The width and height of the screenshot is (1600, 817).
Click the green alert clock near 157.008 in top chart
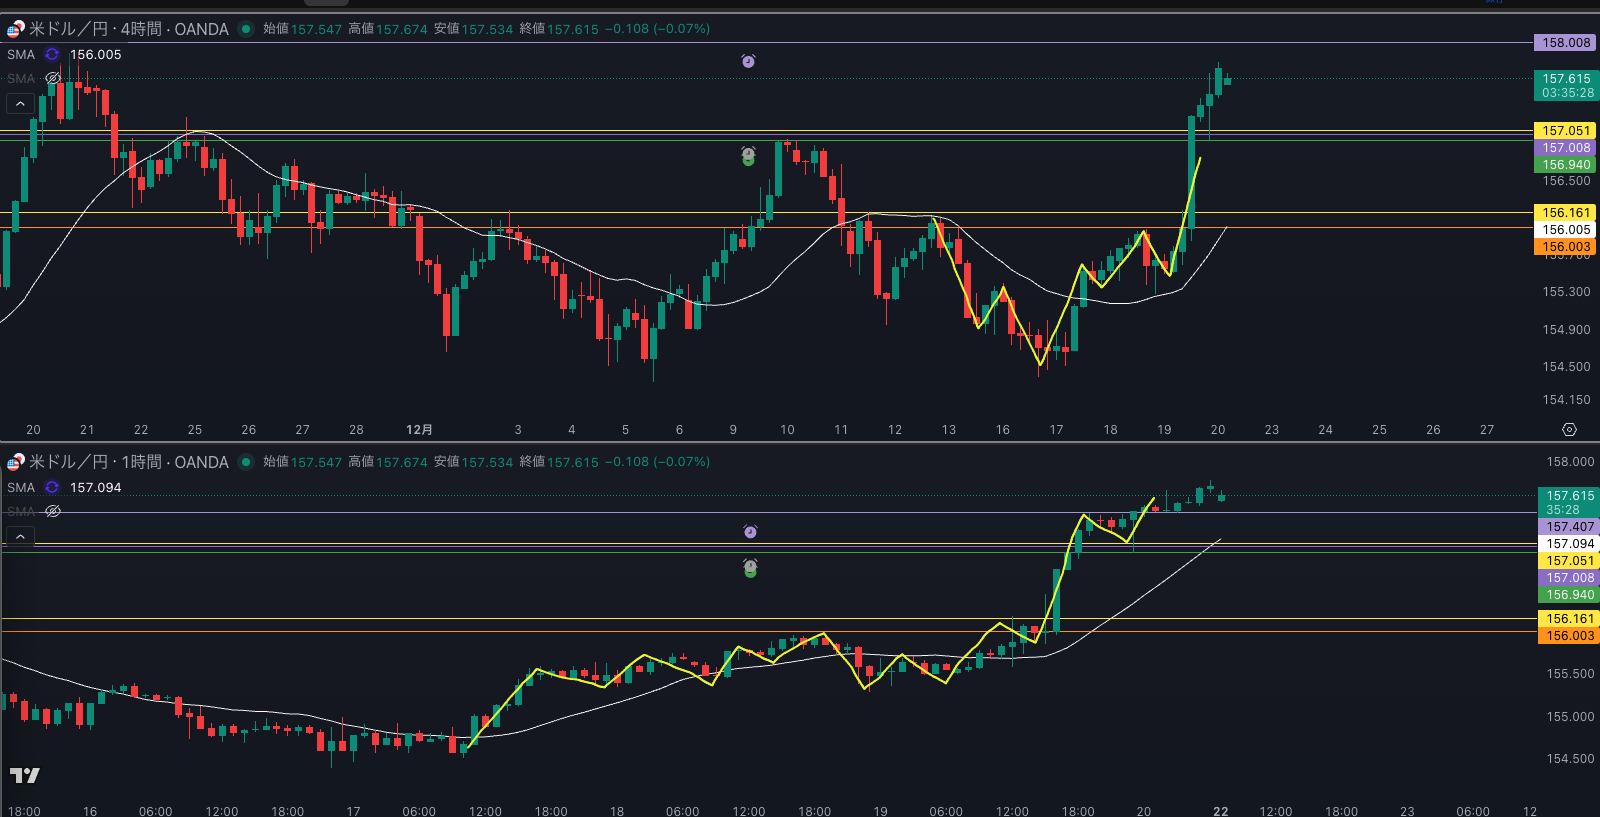click(x=748, y=155)
